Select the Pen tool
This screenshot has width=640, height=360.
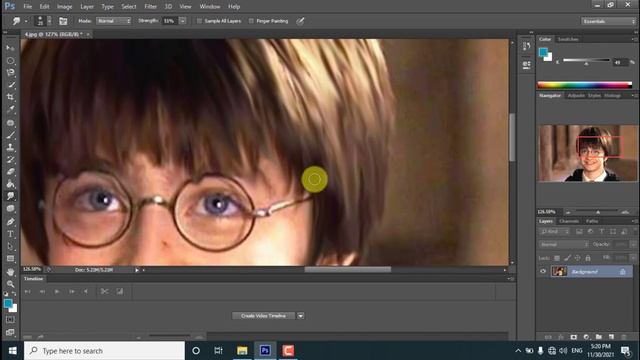10,222
